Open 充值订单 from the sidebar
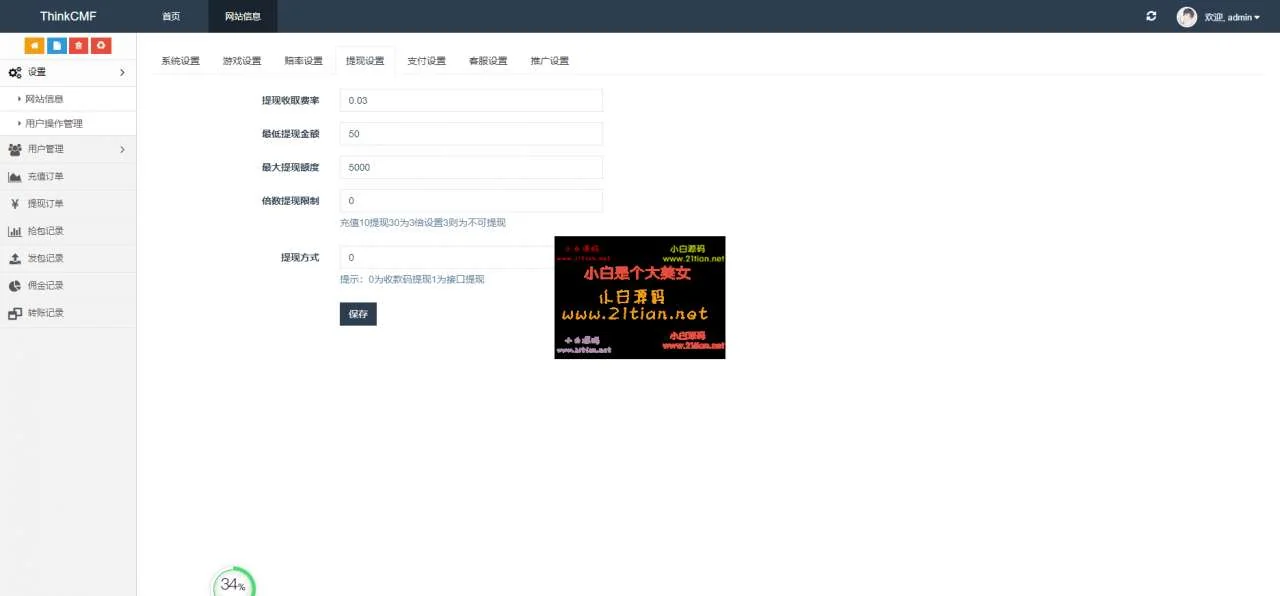Image resolution: width=1280 pixels, height=596 pixels. 45,177
